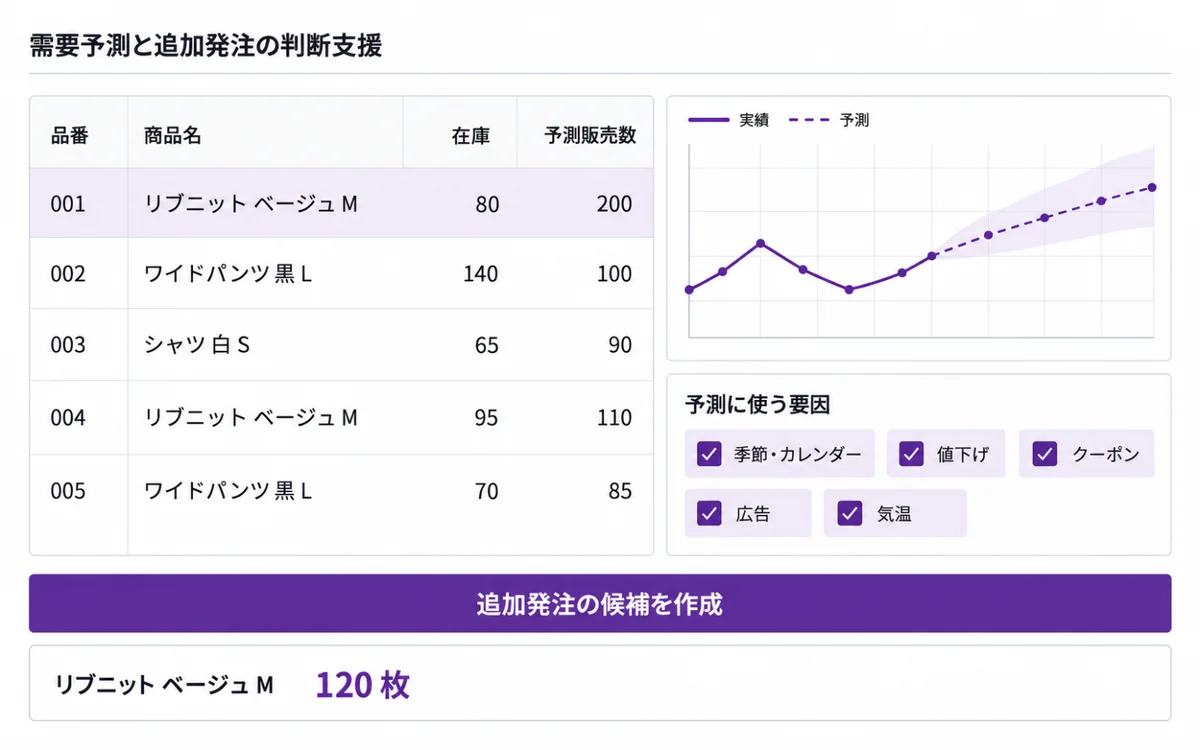1200x750 pixels.
Task: Click forecast value 90
Action: point(621,345)
